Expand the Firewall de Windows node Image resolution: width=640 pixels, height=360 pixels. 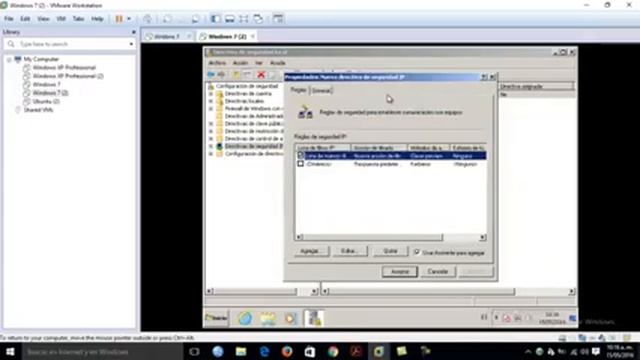[211, 109]
